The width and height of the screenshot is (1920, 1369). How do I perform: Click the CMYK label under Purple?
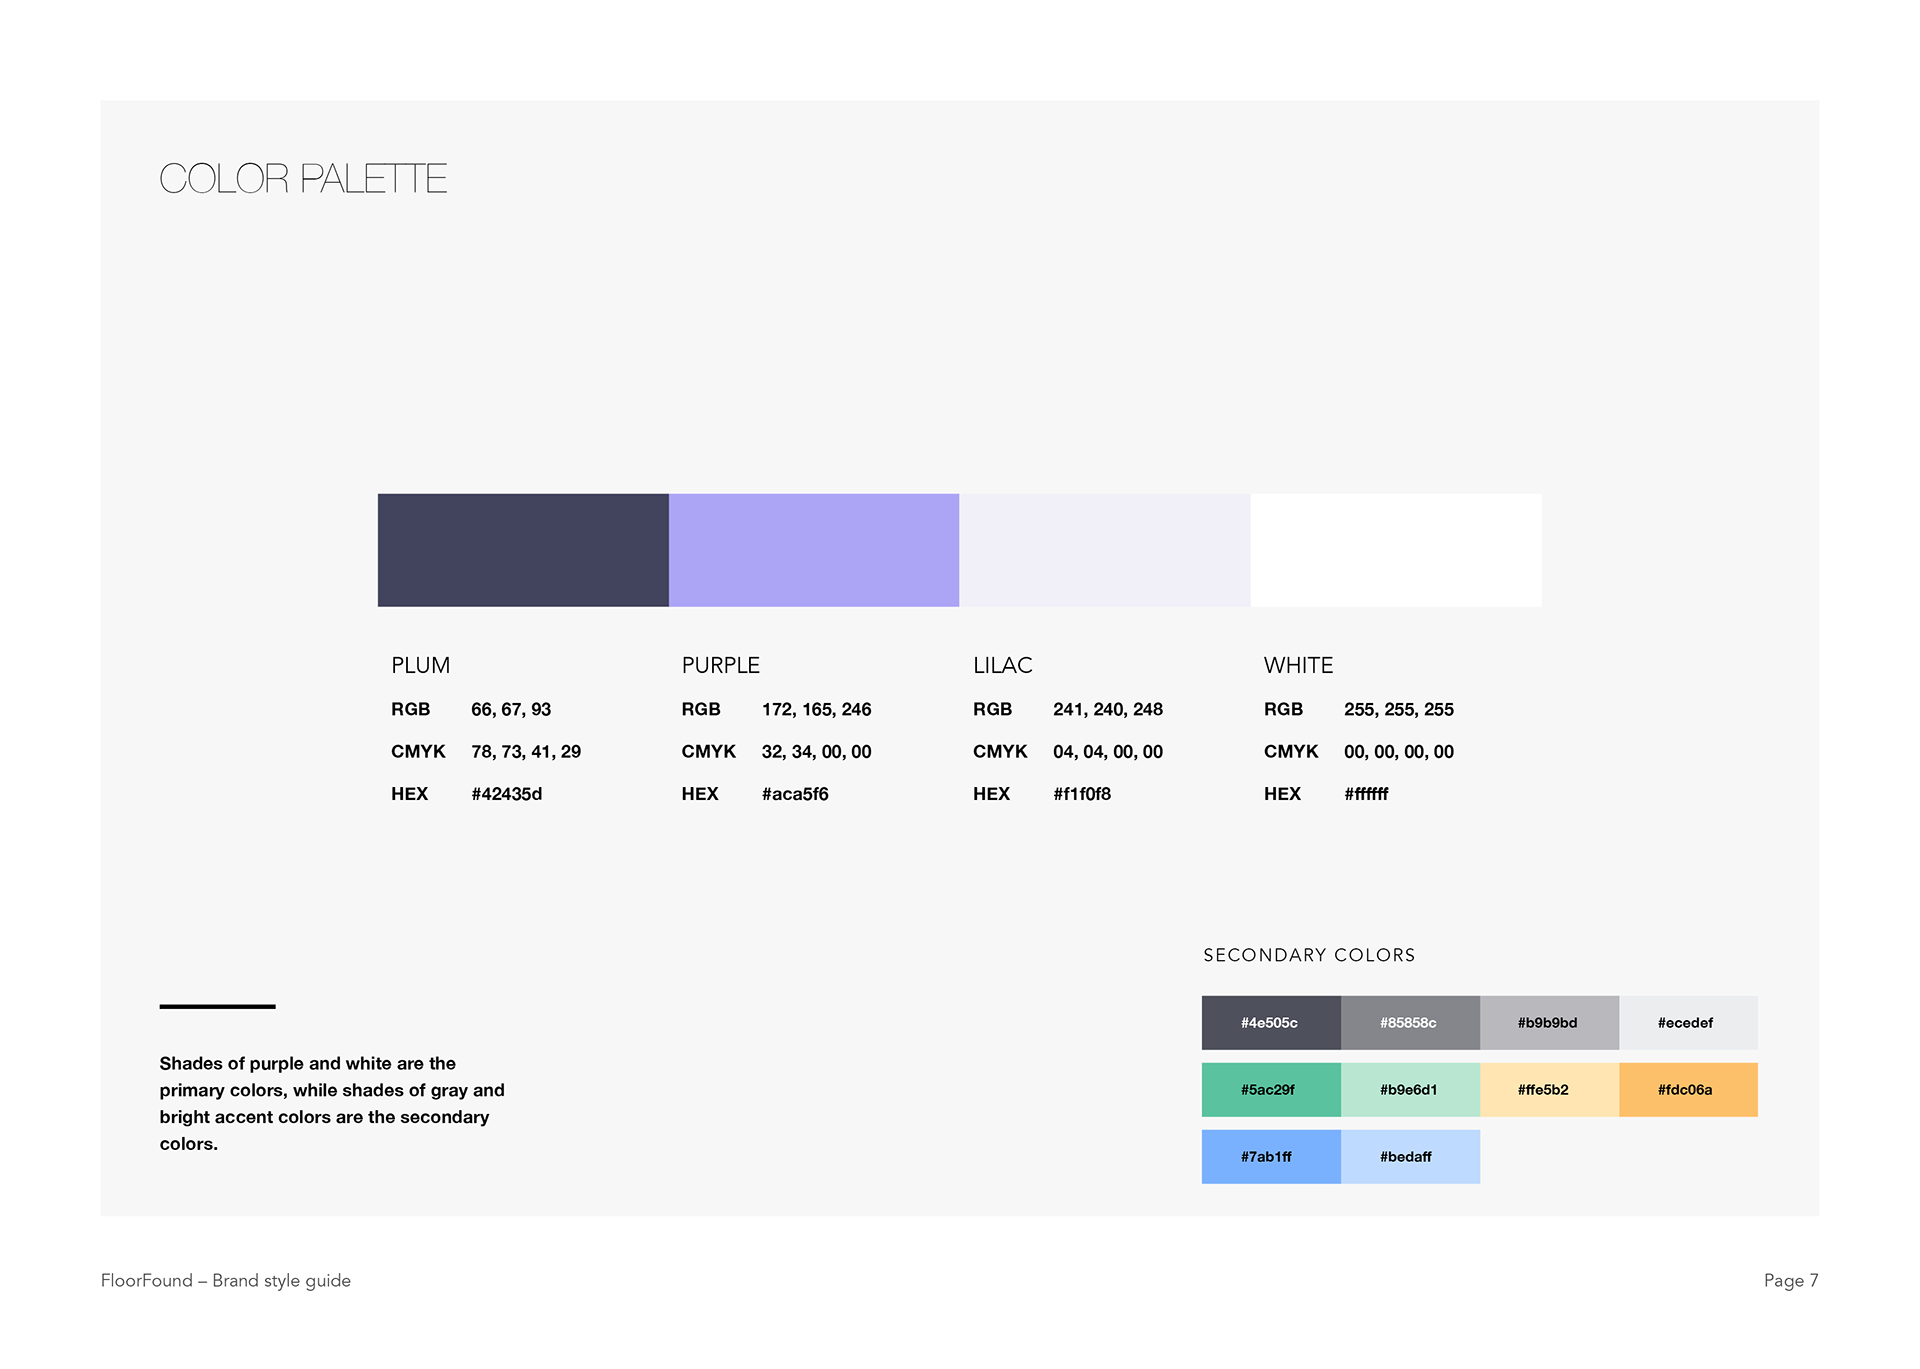[x=708, y=751]
